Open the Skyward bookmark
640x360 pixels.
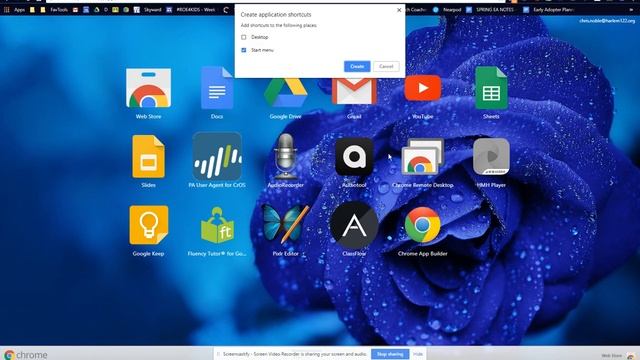[x=148, y=9]
